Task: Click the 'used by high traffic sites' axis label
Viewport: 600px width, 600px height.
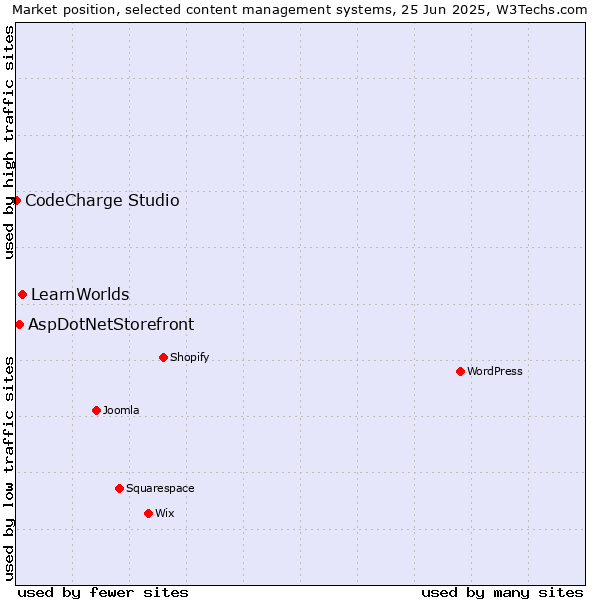Action: click(x=9, y=143)
